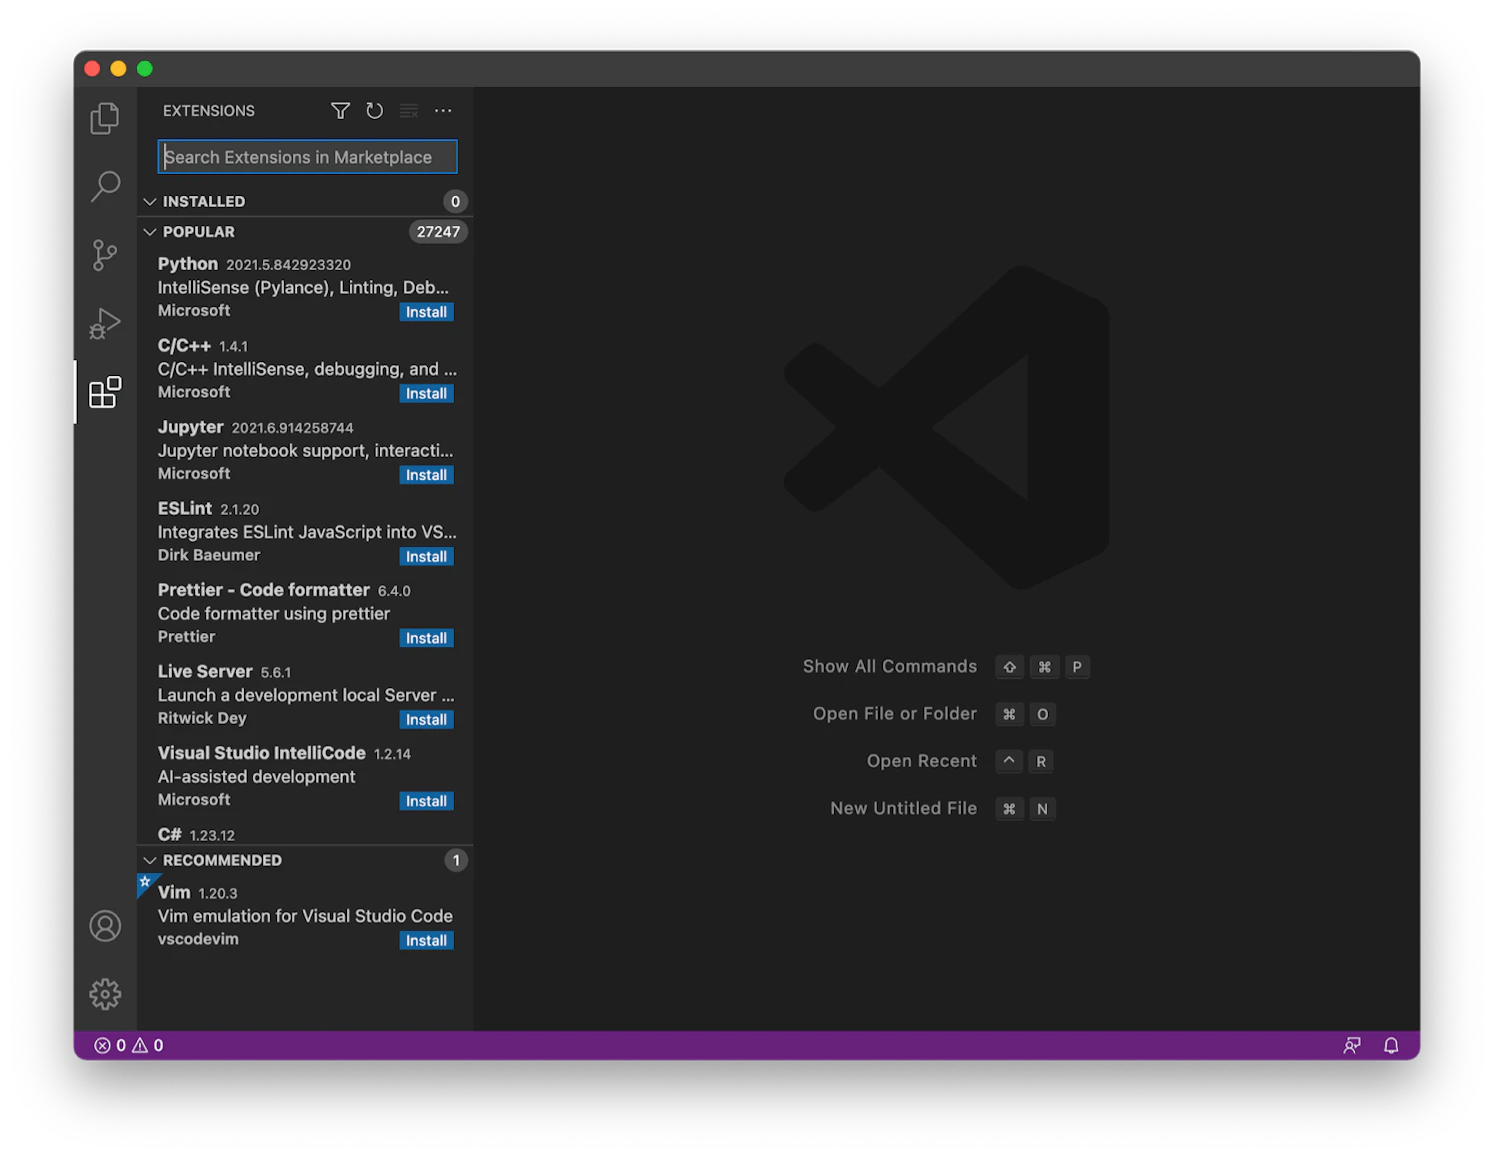1494x1157 pixels.
Task: Select the Extensions view icon
Action: click(105, 392)
